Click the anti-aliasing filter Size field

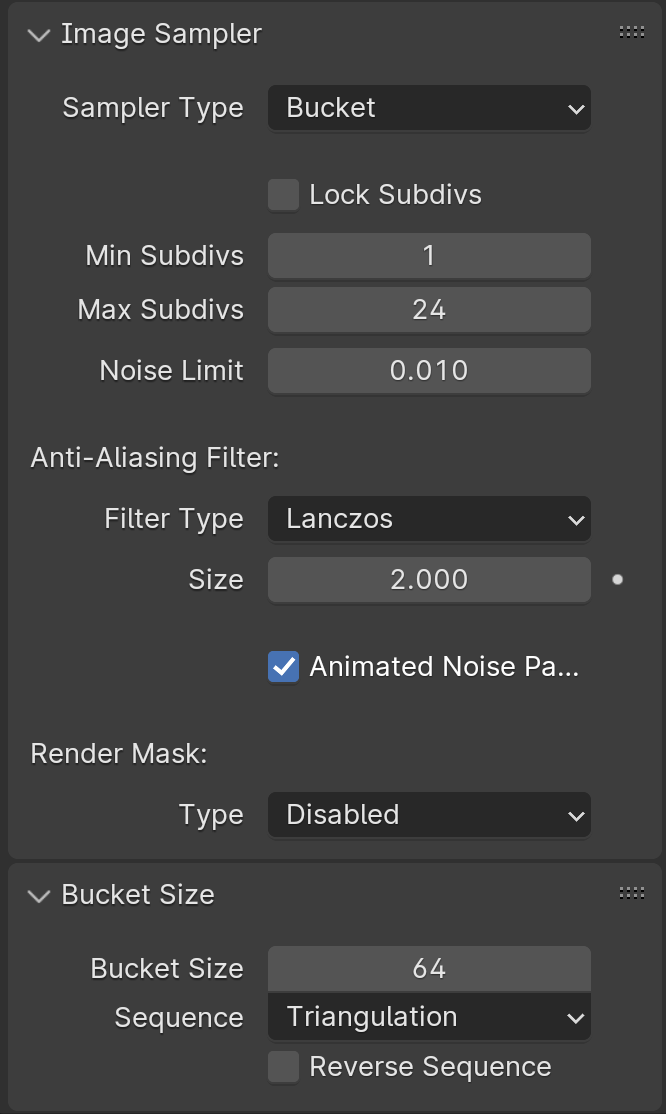tap(429, 580)
